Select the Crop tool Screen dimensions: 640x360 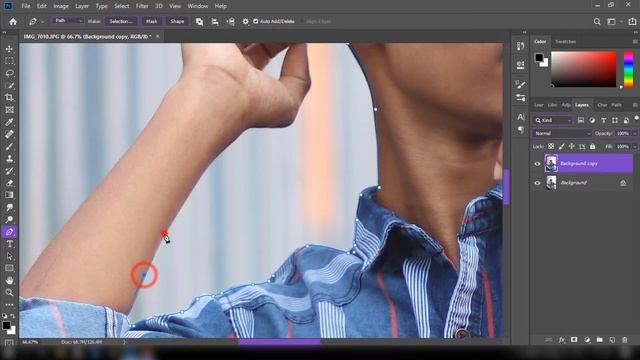[x=9, y=98]
